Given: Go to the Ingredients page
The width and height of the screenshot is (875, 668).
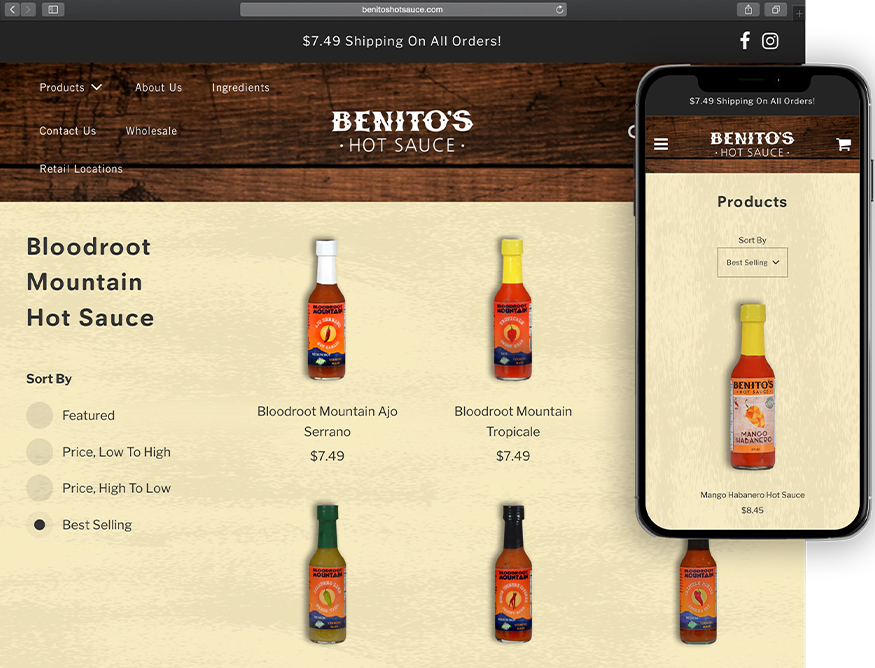Looking at the screenshot, I should coord(241,88).
